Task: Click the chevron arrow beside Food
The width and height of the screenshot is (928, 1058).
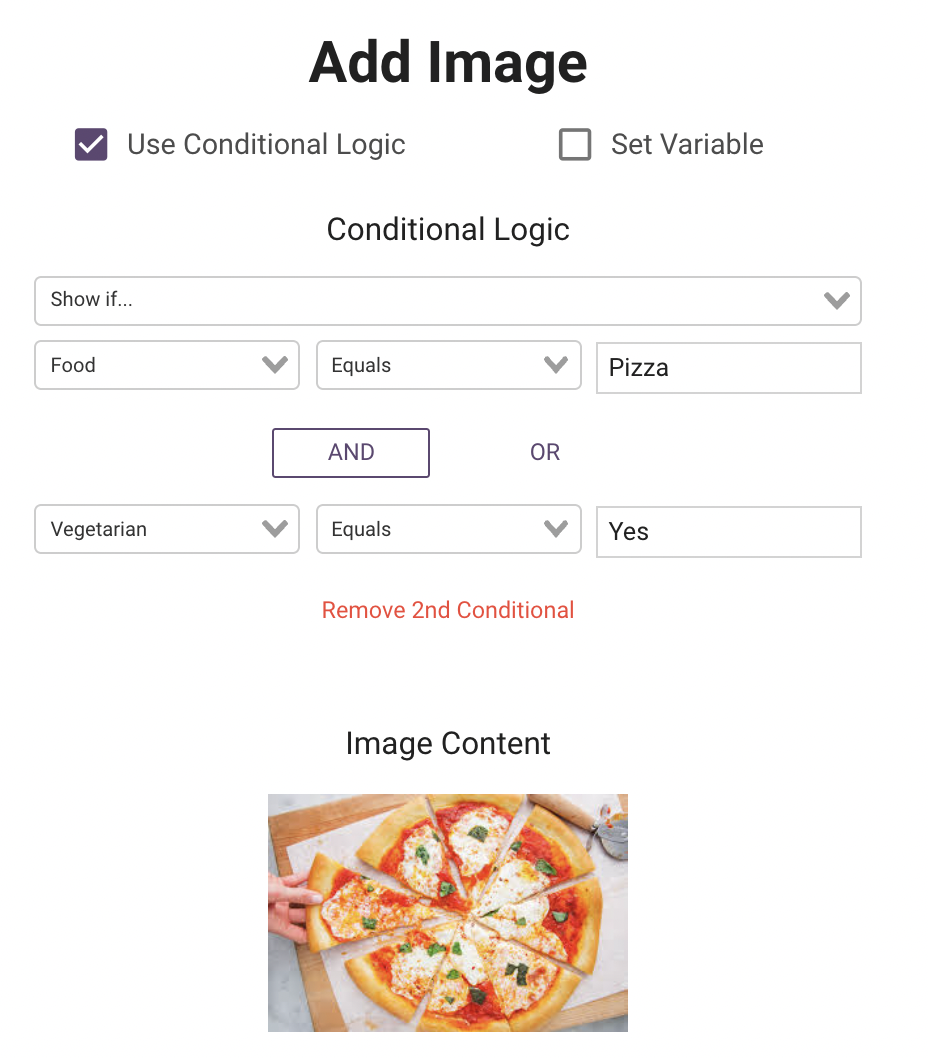Action: tap(274, 365)
